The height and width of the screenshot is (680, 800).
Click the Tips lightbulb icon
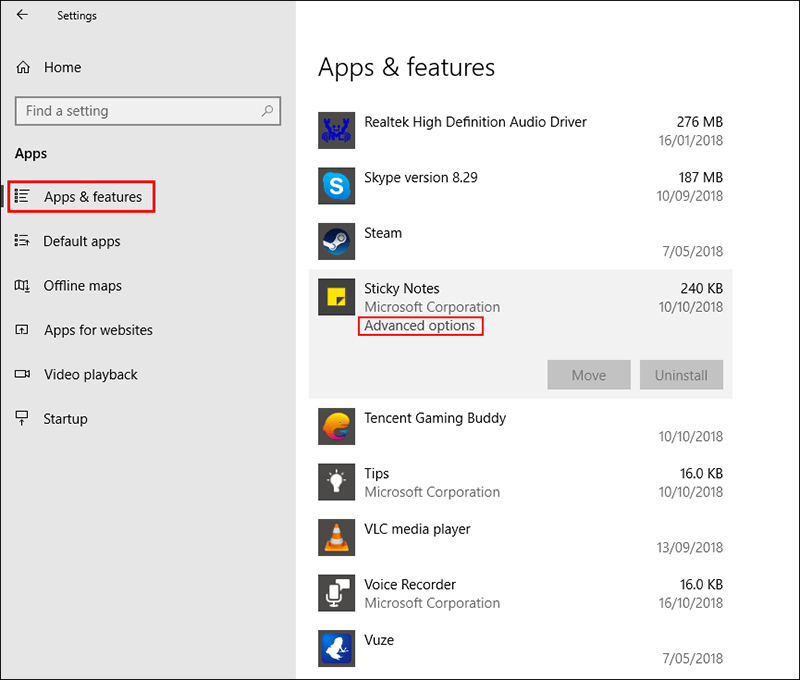click(x=336, y=482)
